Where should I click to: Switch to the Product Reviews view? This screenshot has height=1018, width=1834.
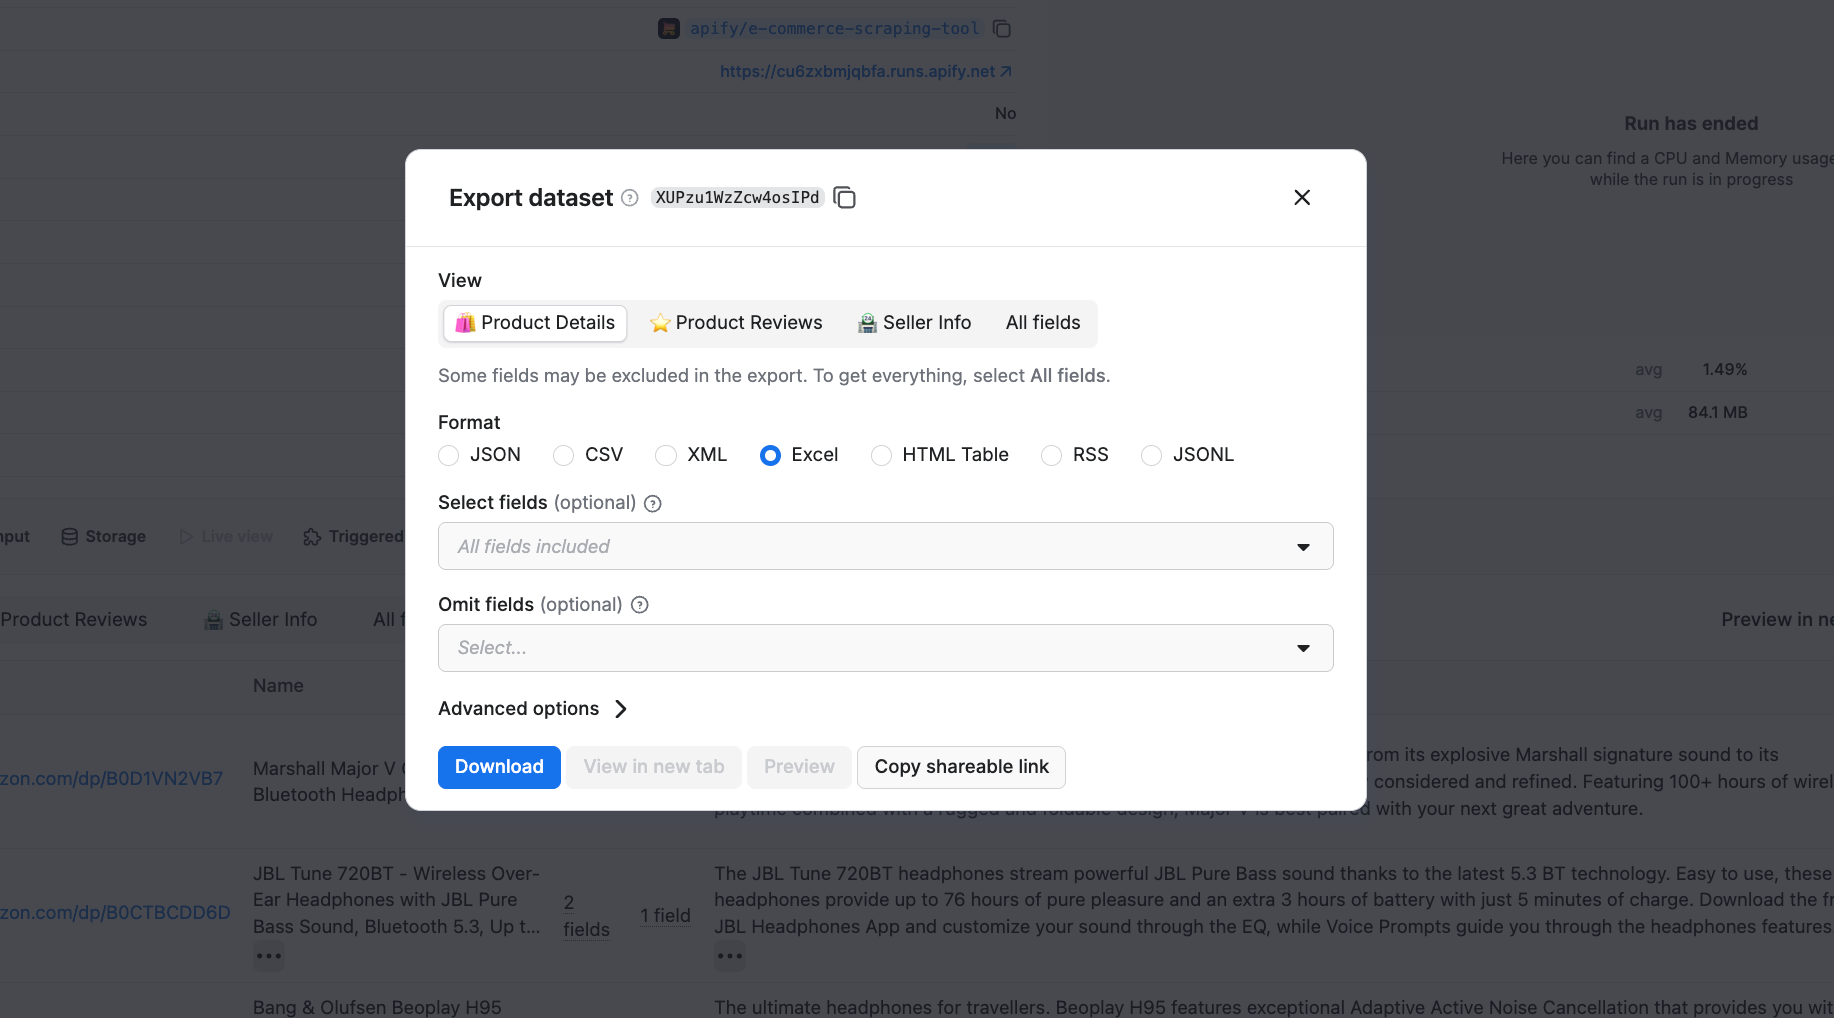[736, 322]
